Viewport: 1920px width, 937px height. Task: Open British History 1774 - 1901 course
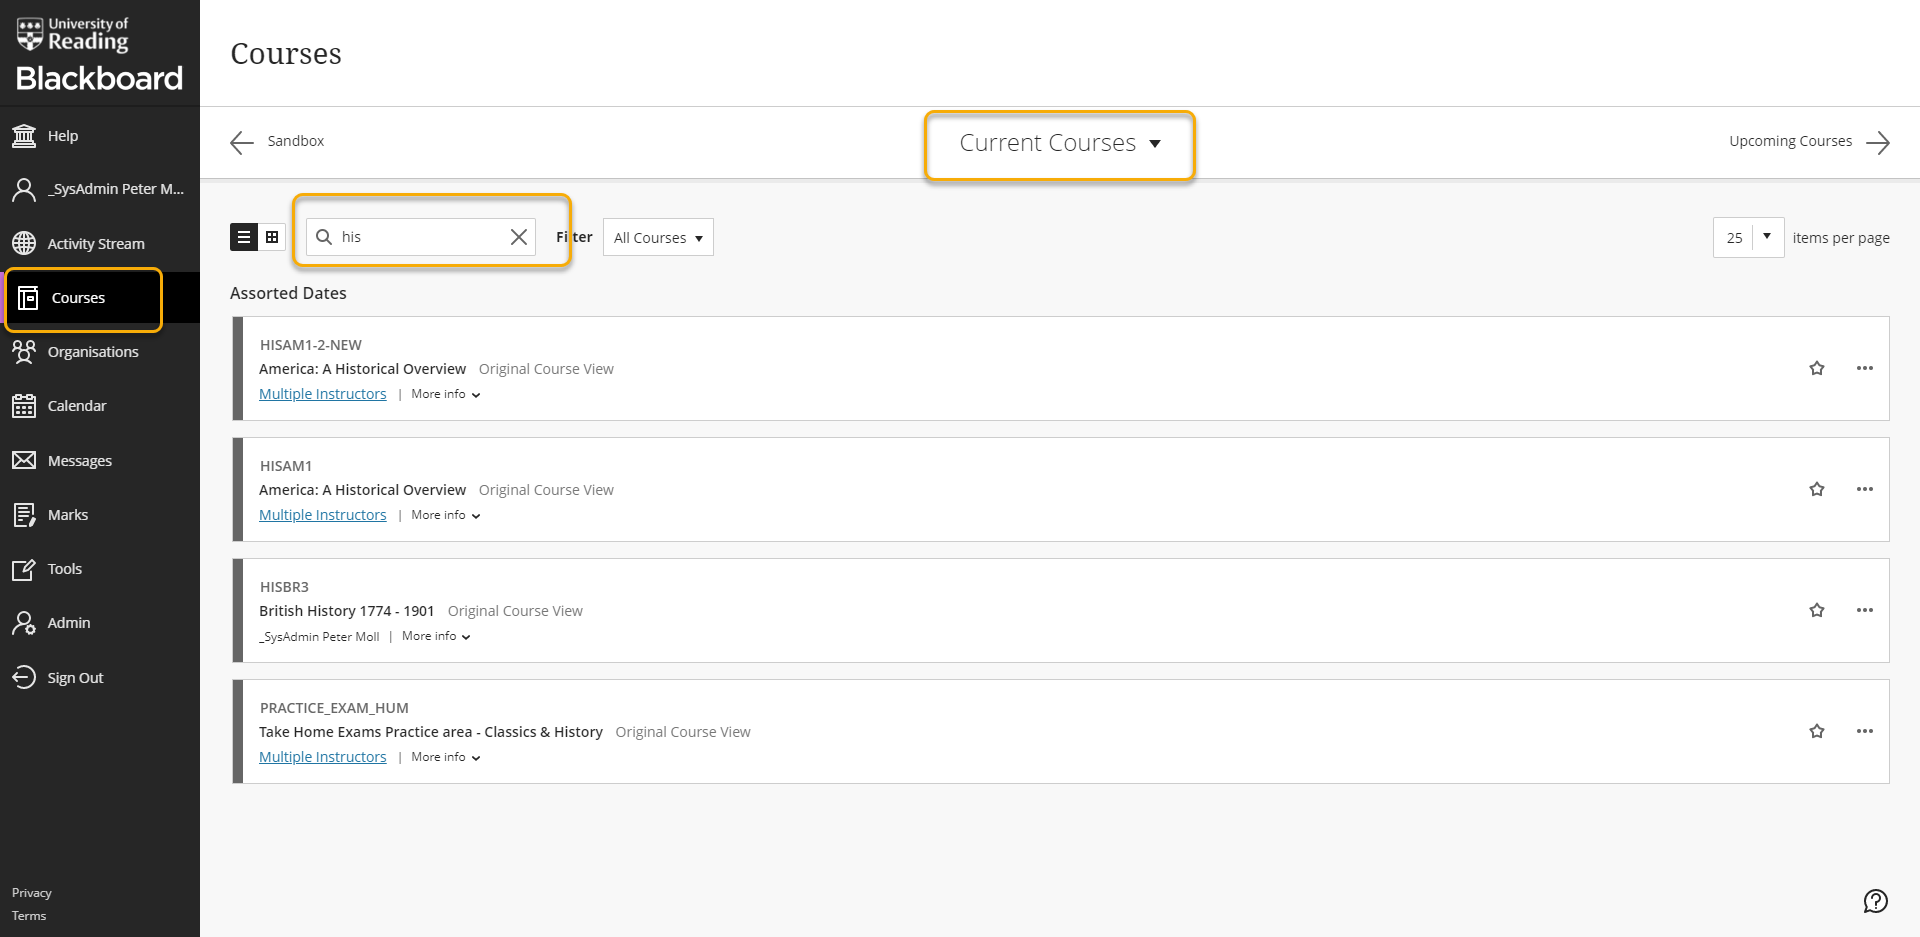click(x=346, y=611)
